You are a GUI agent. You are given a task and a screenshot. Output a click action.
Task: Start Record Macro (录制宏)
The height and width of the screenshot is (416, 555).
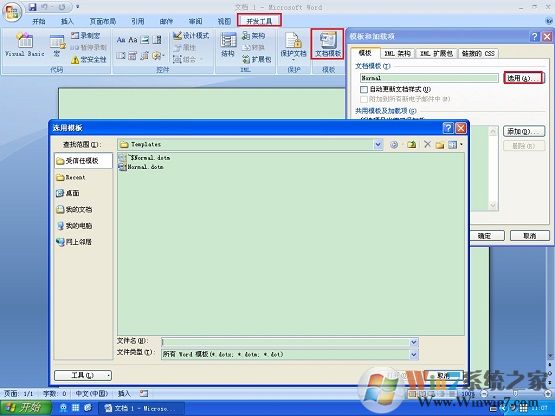[85, 35]
